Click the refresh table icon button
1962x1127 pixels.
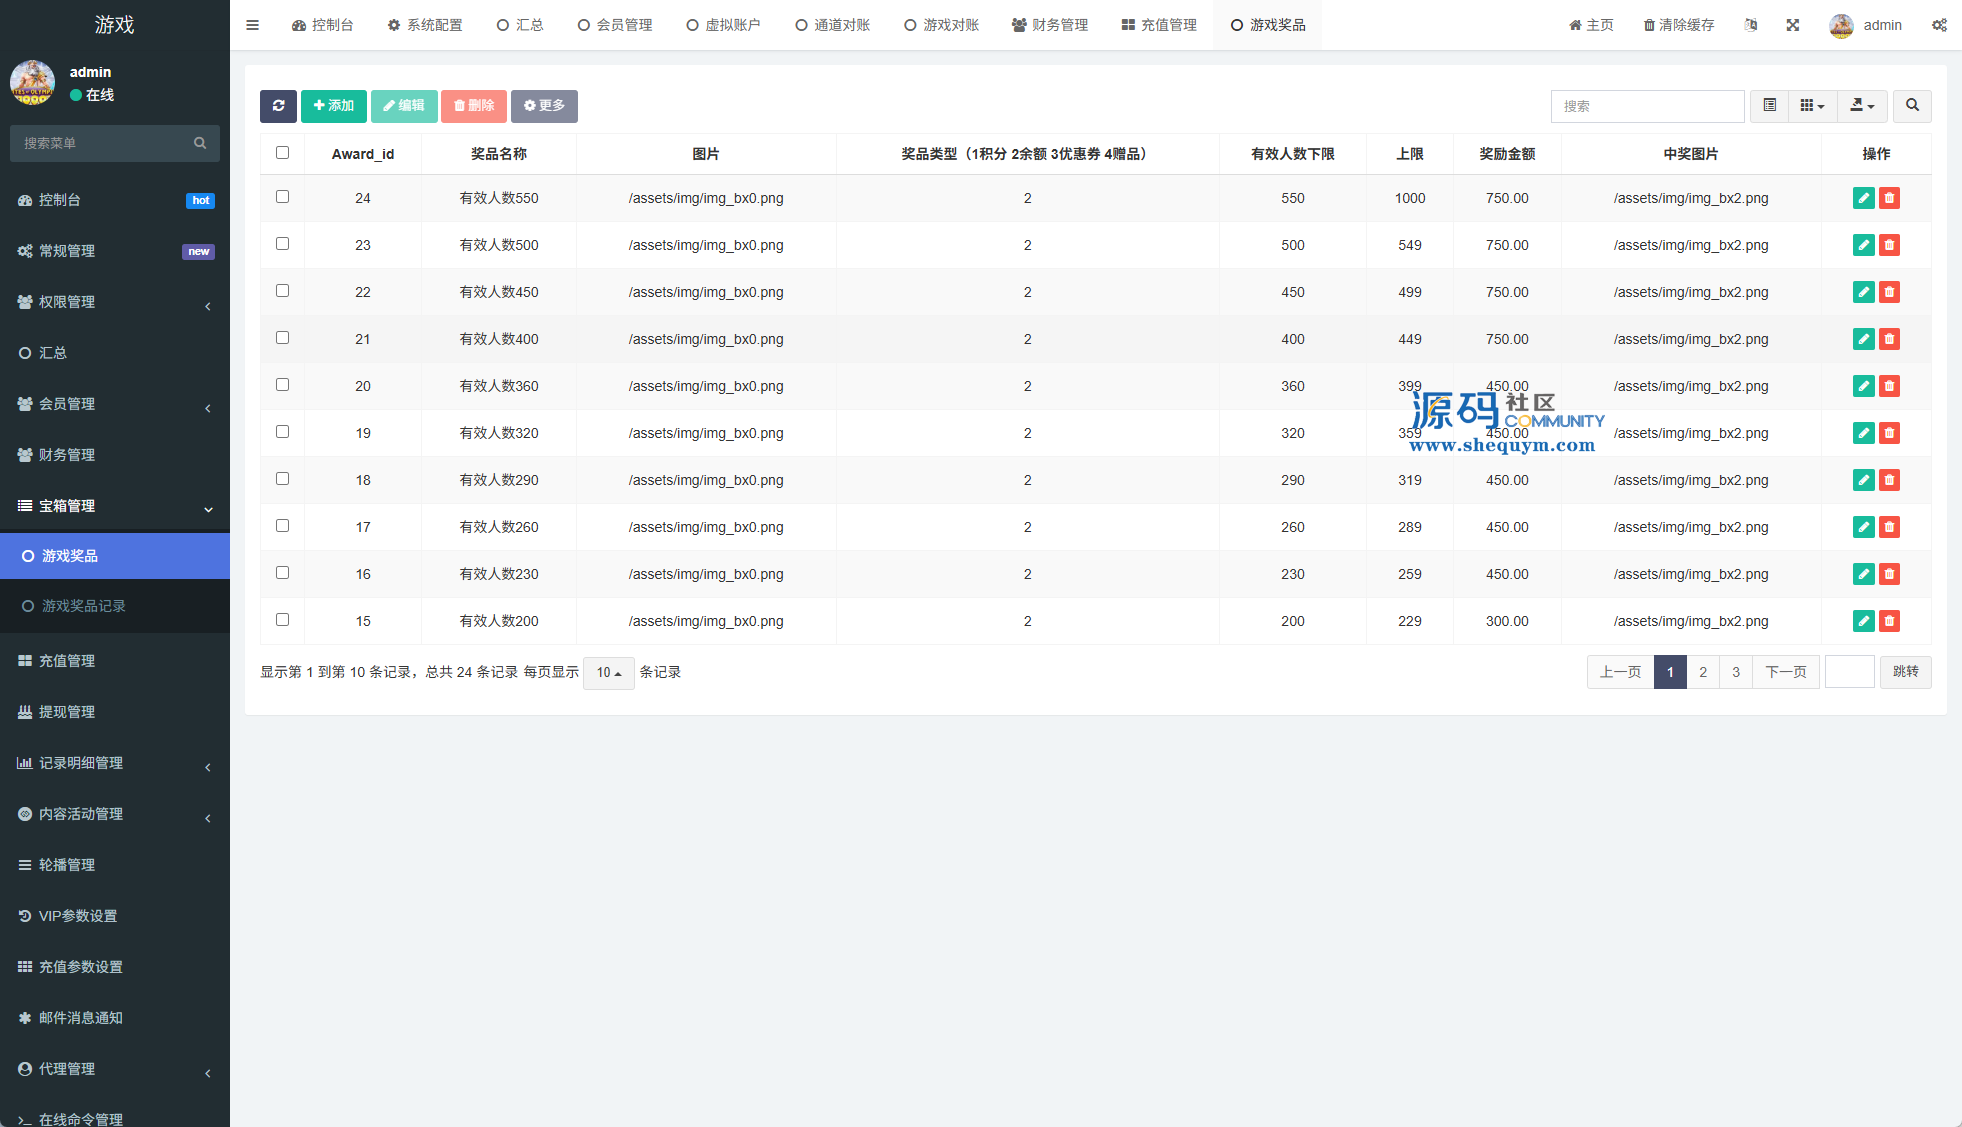click(x=278, y=106)
